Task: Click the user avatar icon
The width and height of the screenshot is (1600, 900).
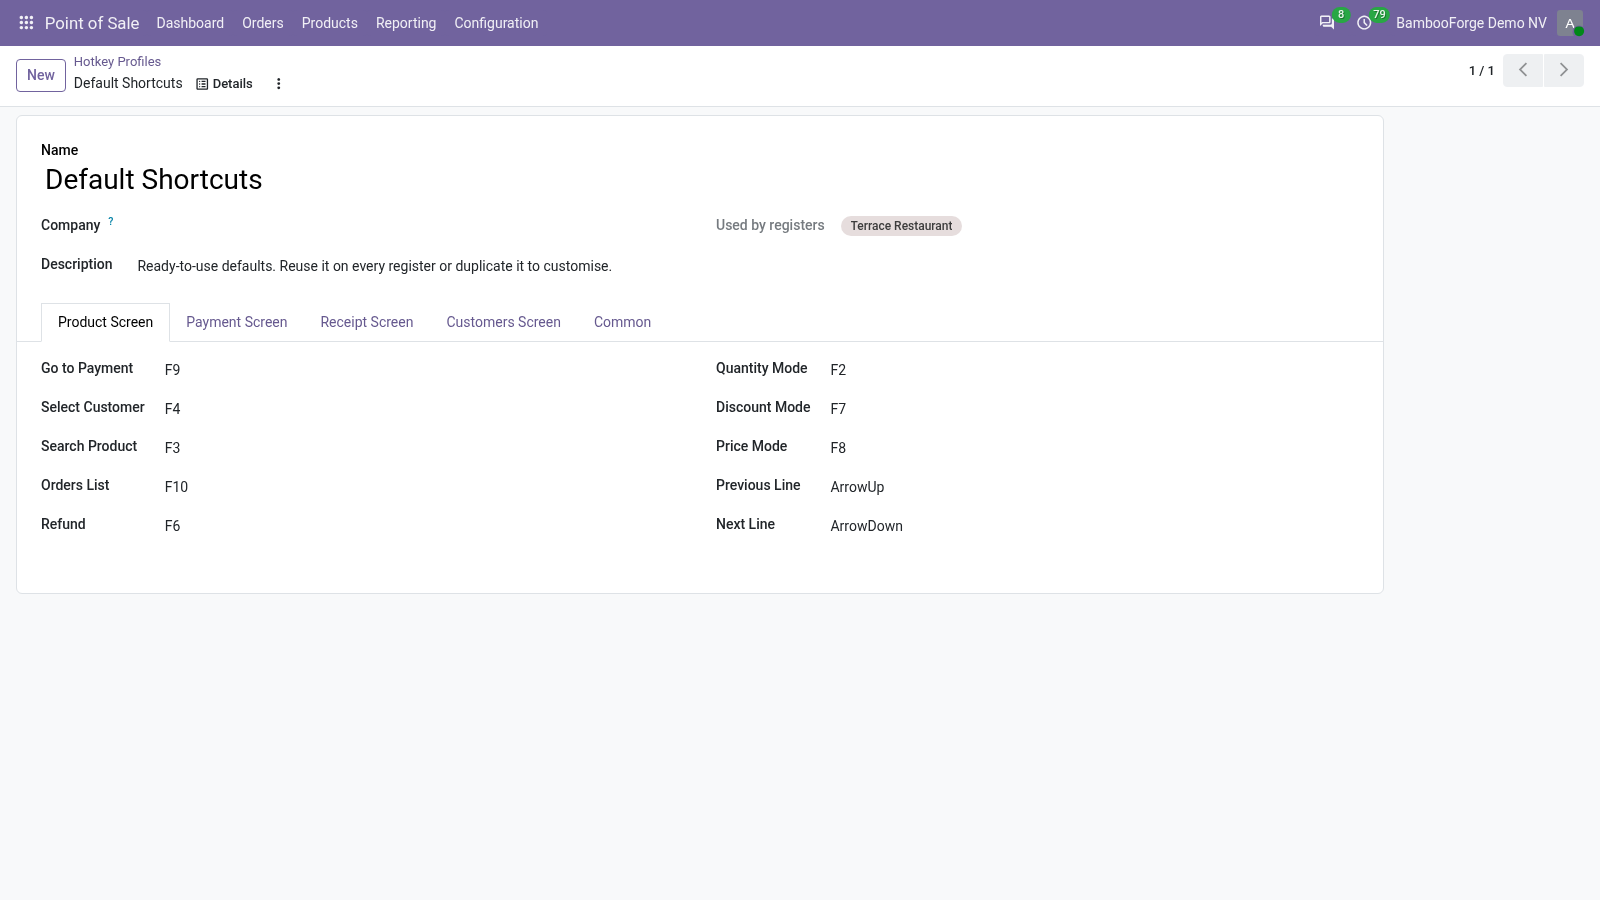Action: [1570, 23]
